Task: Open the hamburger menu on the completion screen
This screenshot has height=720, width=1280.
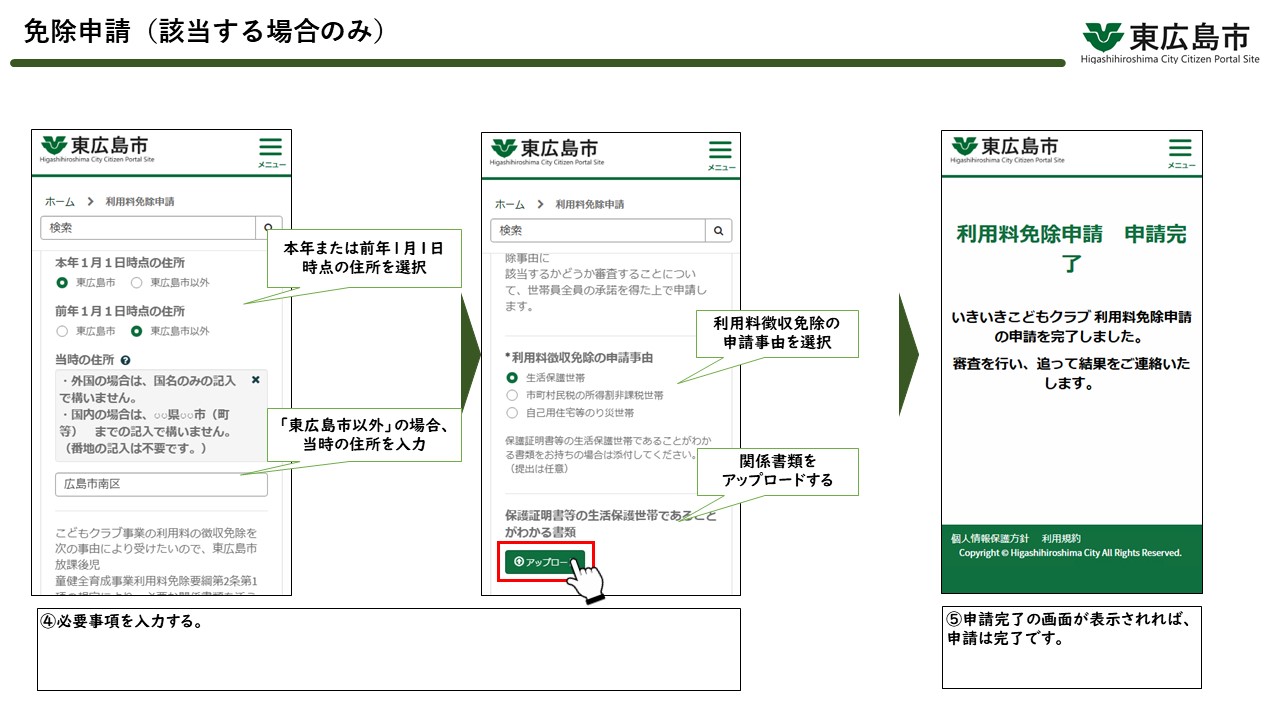Action: click(x=1182, y=146)
